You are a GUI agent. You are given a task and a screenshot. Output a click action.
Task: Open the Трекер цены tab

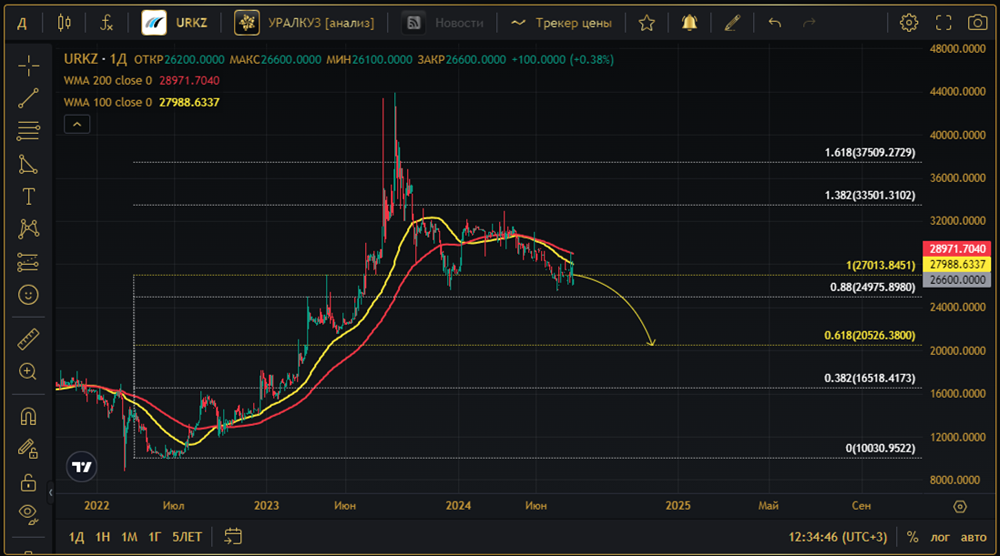(x=561, y=22)
